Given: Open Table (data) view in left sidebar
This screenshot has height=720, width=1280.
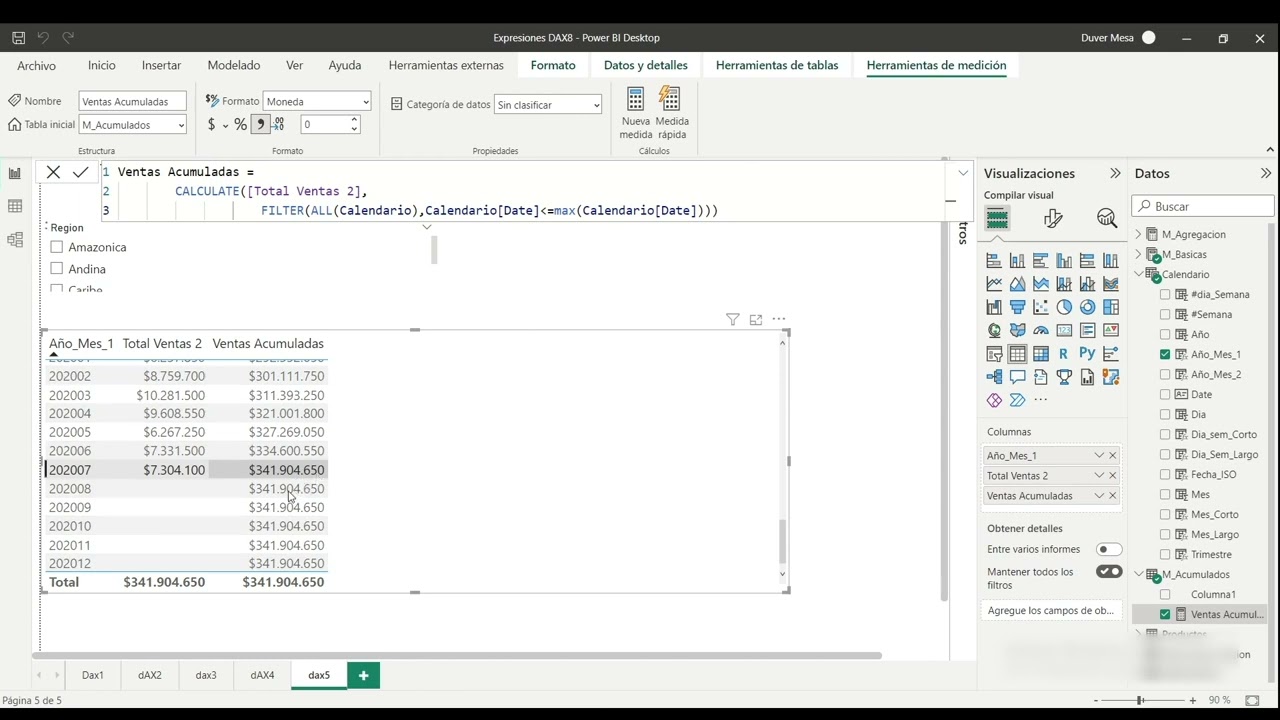Looking at the screenshot, I should 15,206.
